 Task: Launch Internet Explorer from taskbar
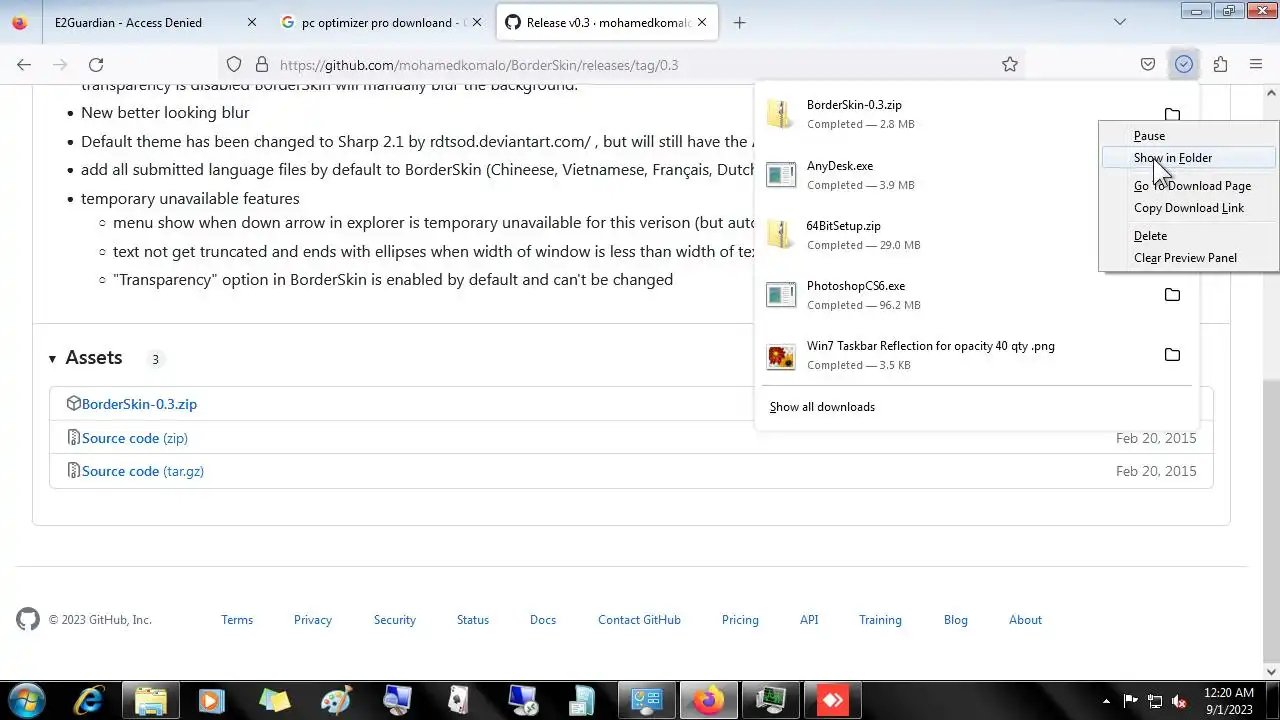(x=89, y=700)
